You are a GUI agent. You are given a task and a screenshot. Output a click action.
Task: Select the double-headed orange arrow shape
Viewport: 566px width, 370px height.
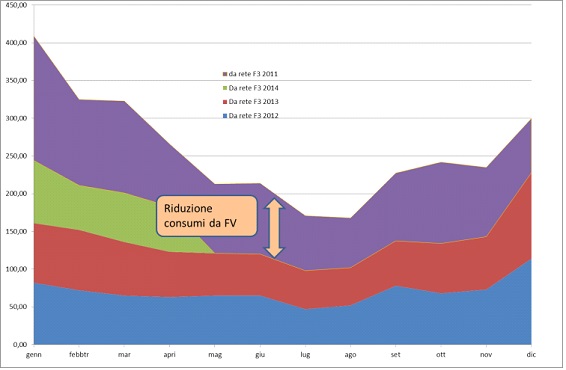pos(274,228)
